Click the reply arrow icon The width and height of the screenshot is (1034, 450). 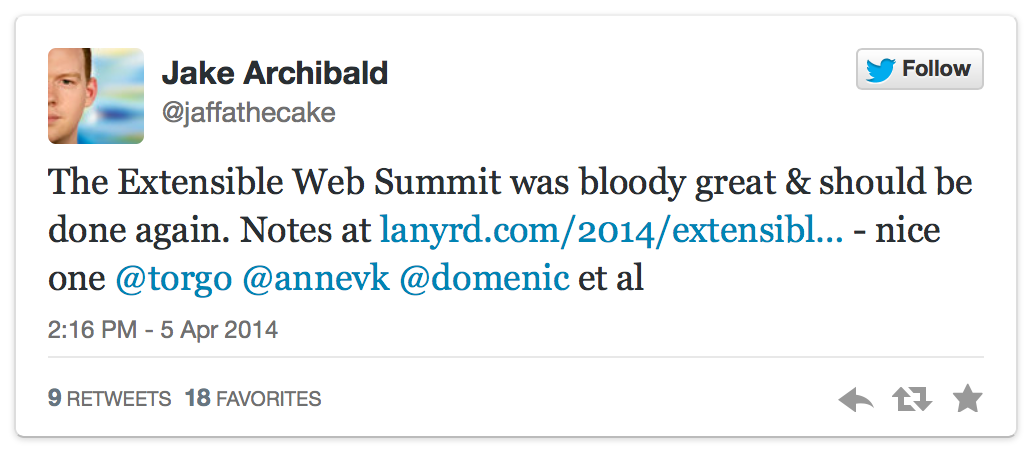[x=856, y=401]
